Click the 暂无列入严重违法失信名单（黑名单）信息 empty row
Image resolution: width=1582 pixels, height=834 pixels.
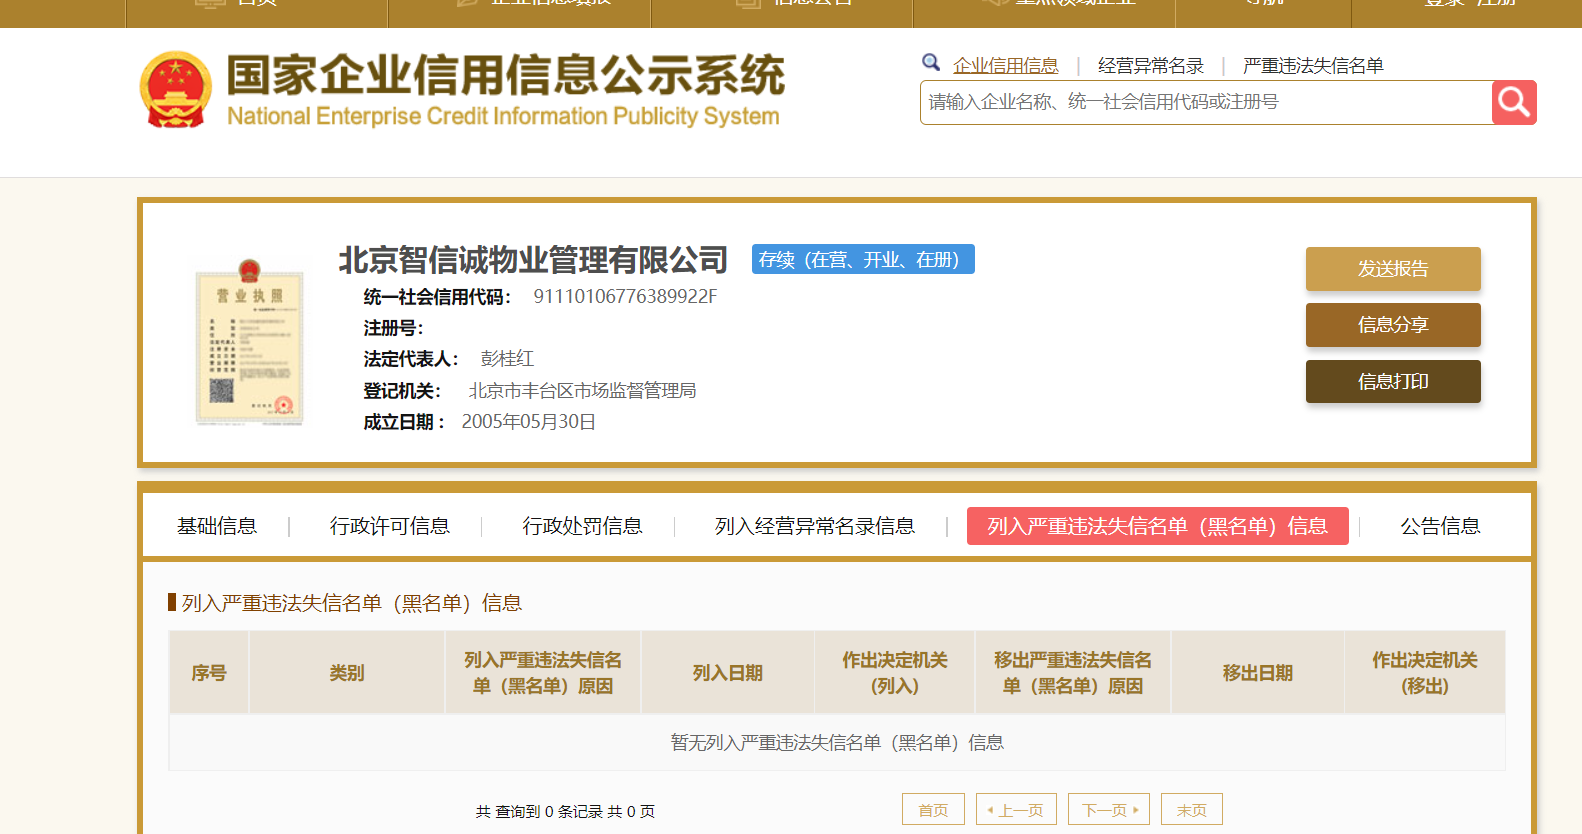[837, 743]
